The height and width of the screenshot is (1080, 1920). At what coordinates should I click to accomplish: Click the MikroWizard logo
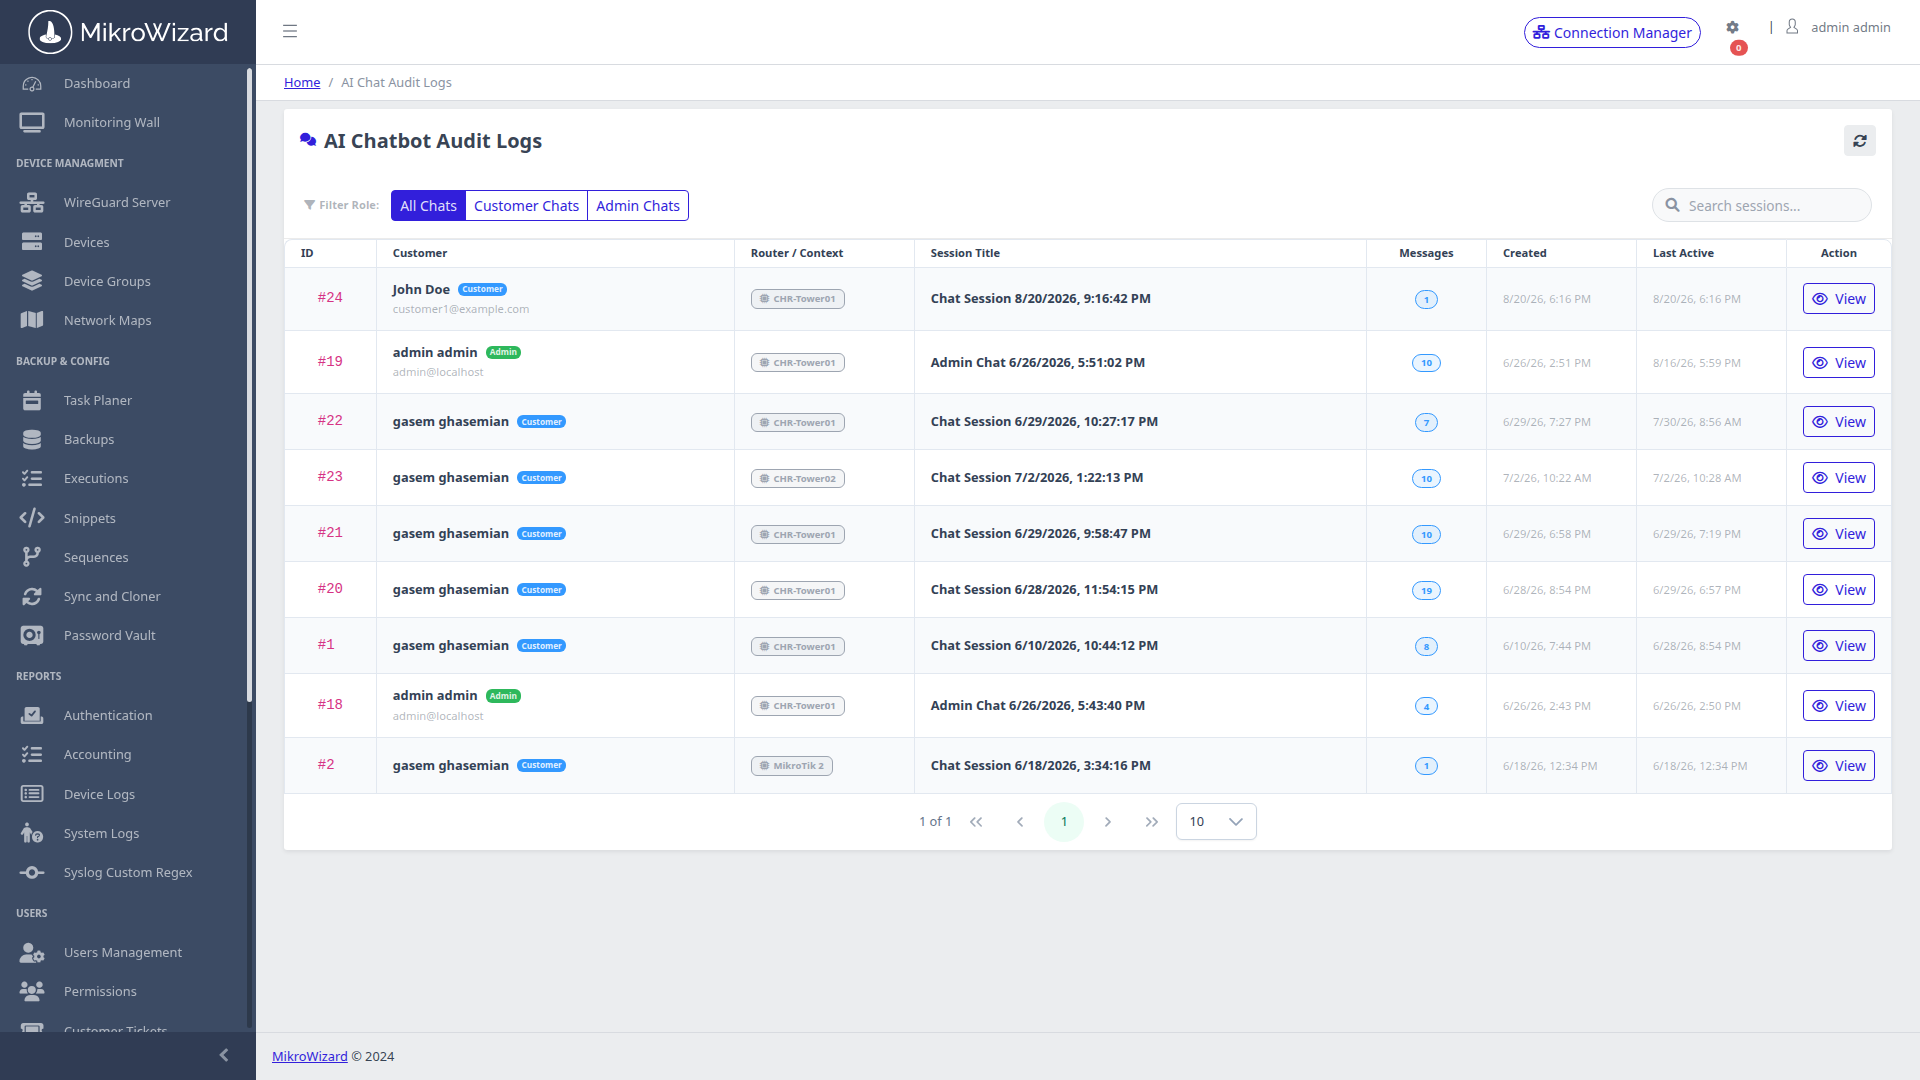(128, 32)
